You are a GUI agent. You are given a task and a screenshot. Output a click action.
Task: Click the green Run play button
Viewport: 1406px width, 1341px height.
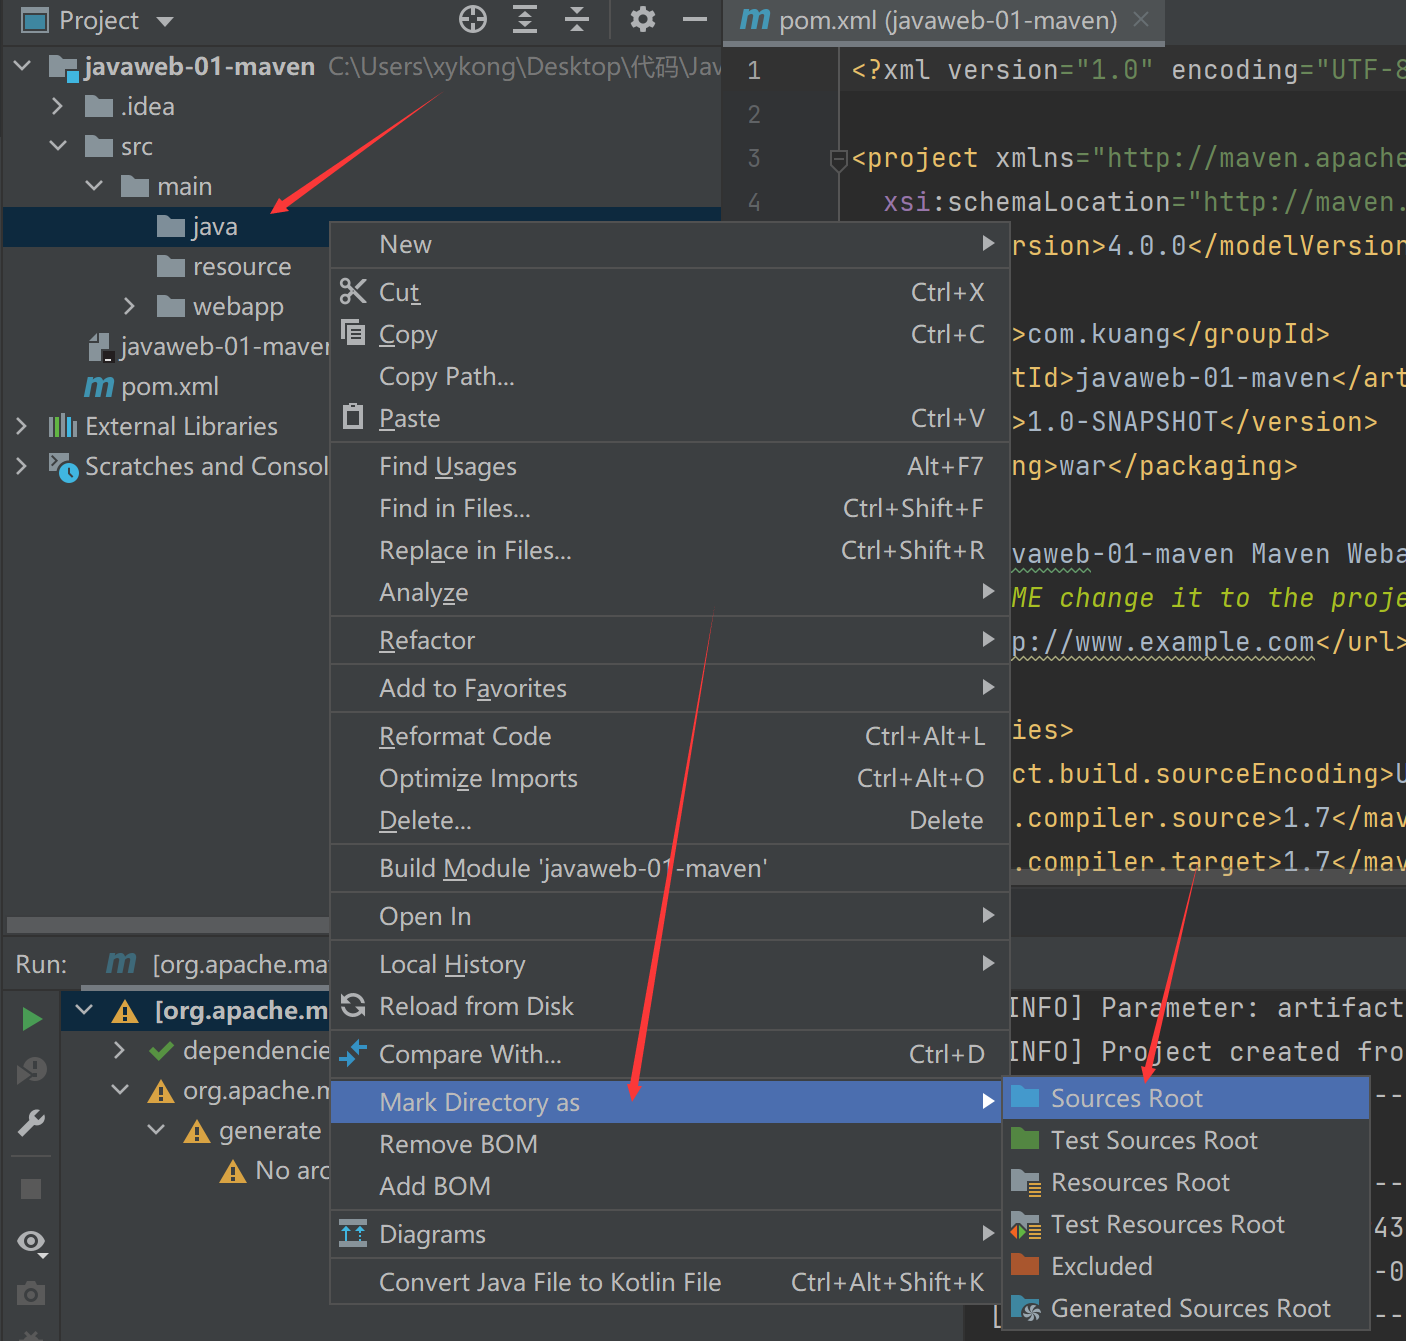coord(32,1019)
